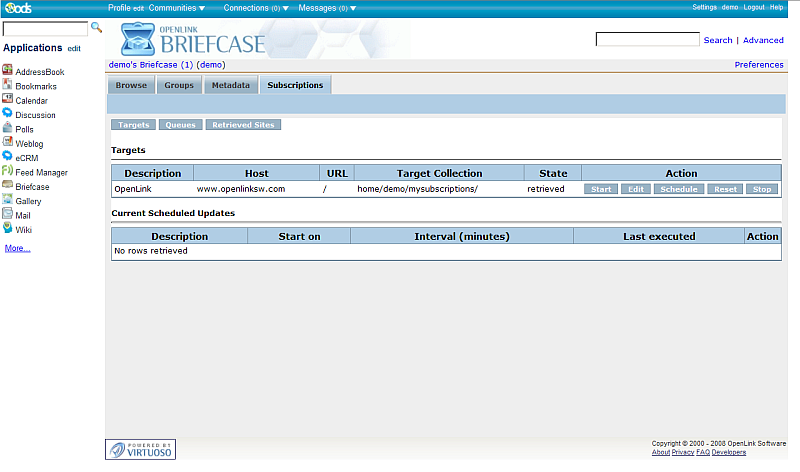This screenshot has height=472, width=800.
Task: Open the Advanced search link
Action: (x=763, y=40)
